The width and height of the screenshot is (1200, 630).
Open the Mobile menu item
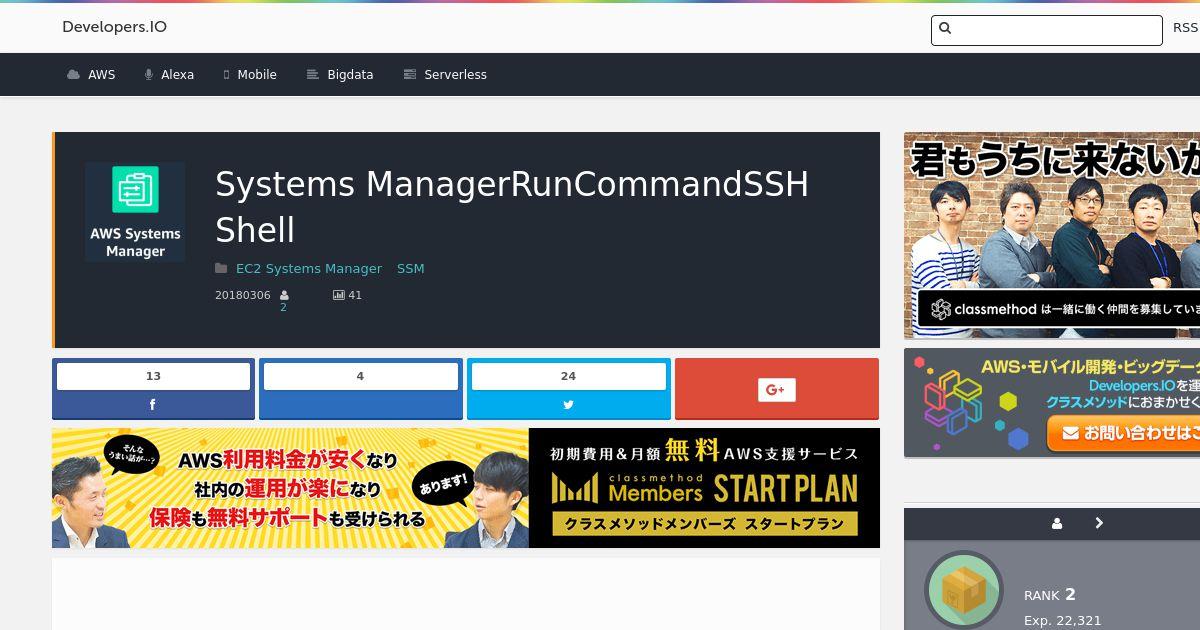(257, 75)
